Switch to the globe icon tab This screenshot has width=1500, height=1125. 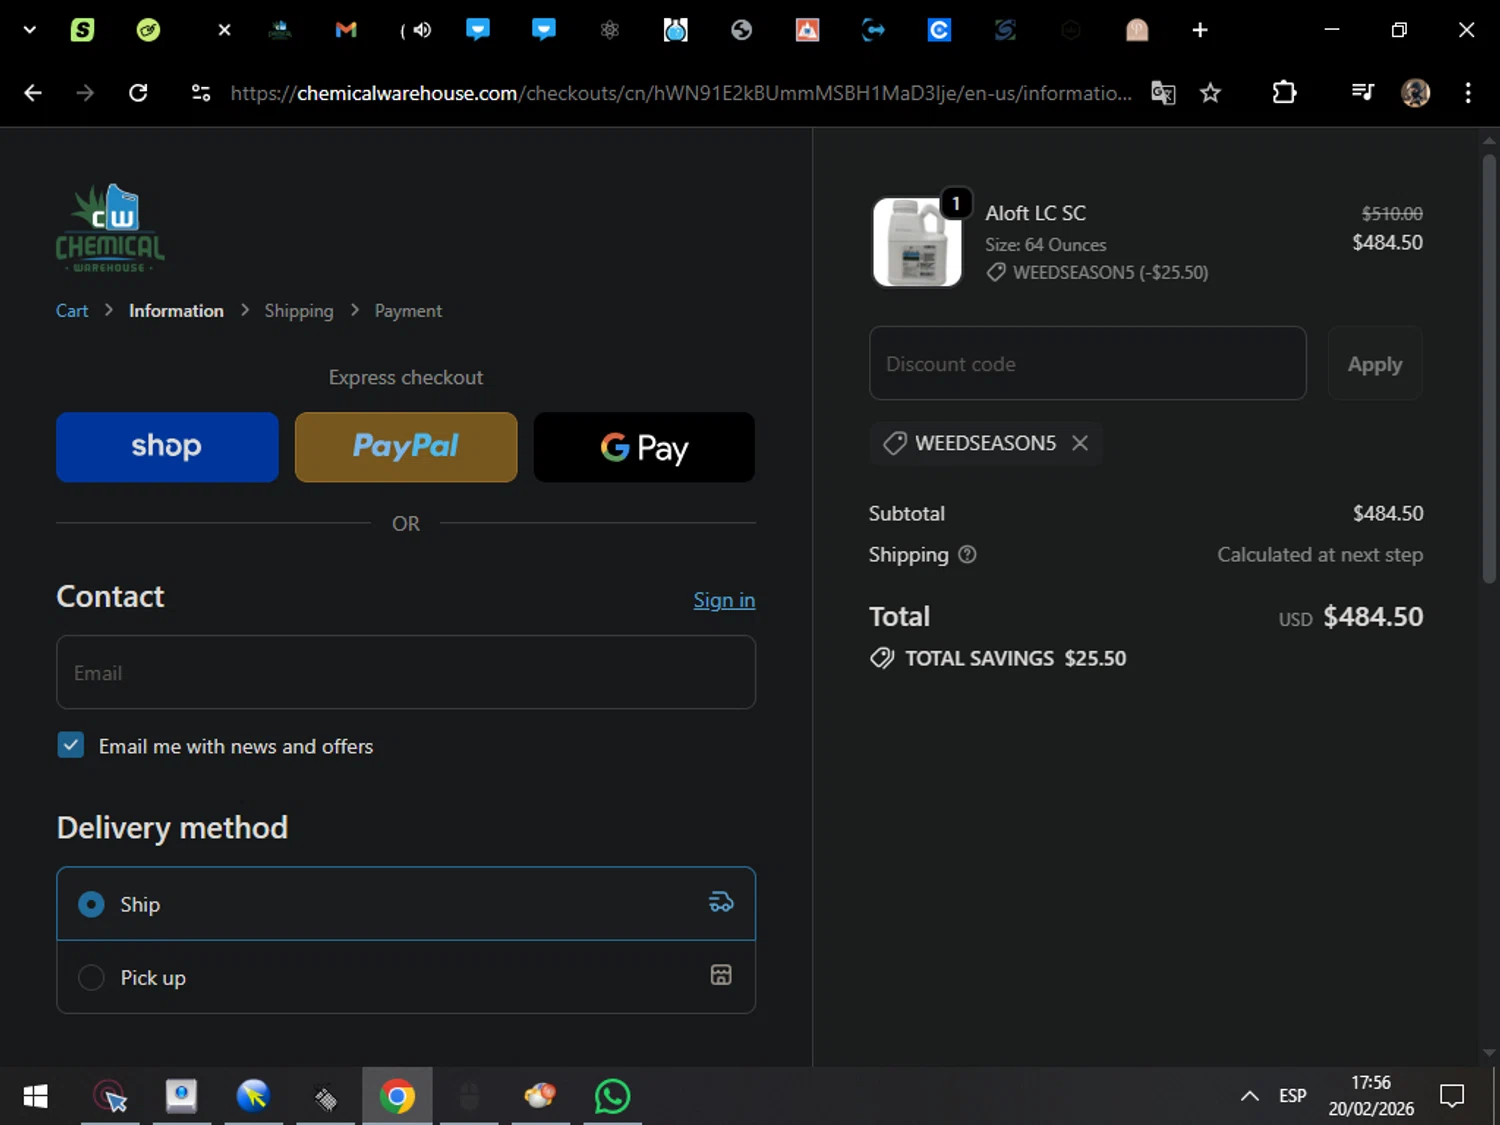pos(741,30)
